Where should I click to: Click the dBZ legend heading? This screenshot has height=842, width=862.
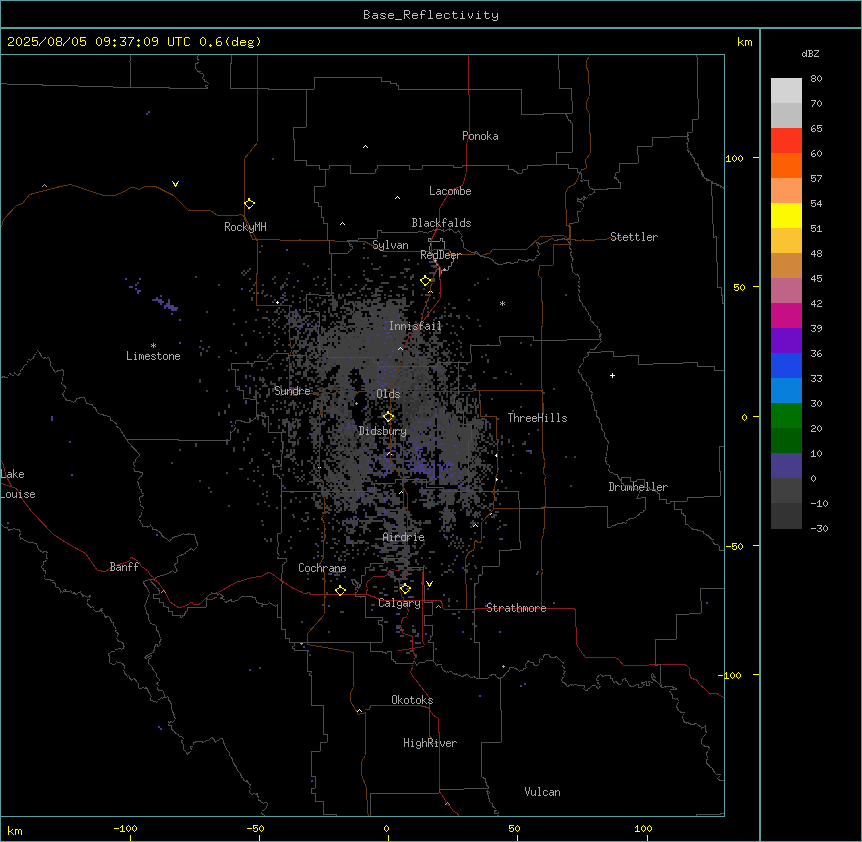810,53
